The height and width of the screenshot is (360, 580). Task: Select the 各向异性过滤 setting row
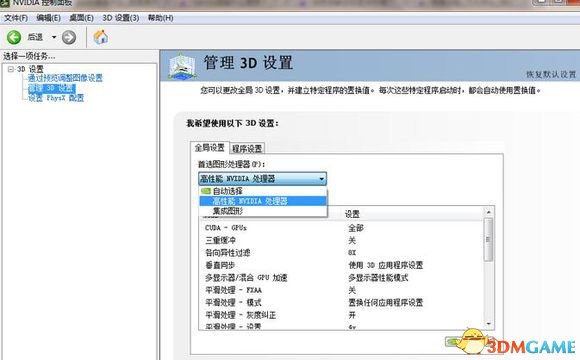click(341, 253)
